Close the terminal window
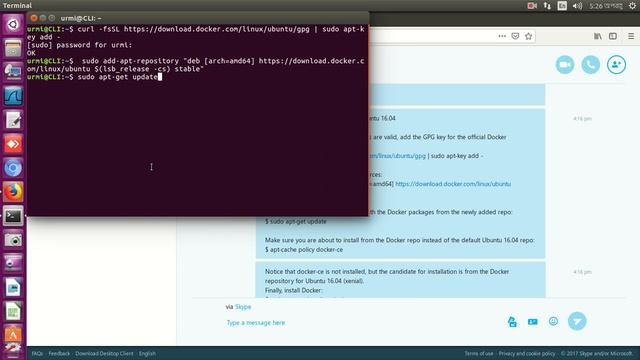 [x=34, y=18]
